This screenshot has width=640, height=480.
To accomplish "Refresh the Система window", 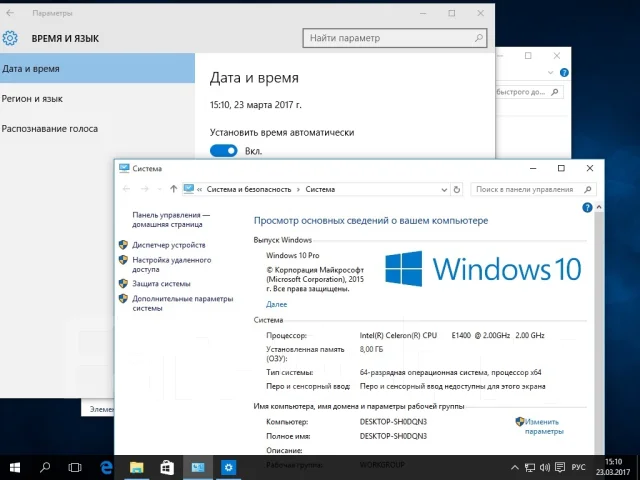I will pos(457,189).
